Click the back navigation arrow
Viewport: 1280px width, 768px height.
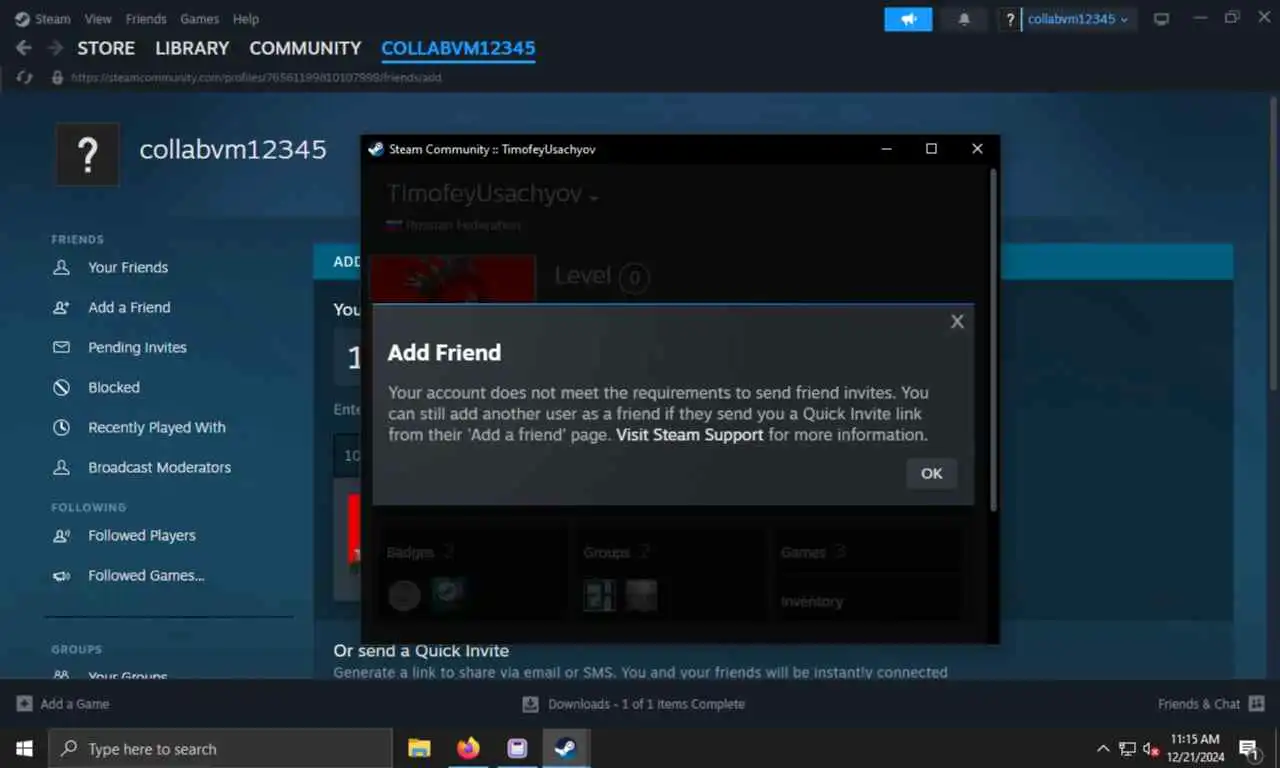click(24, 48)
